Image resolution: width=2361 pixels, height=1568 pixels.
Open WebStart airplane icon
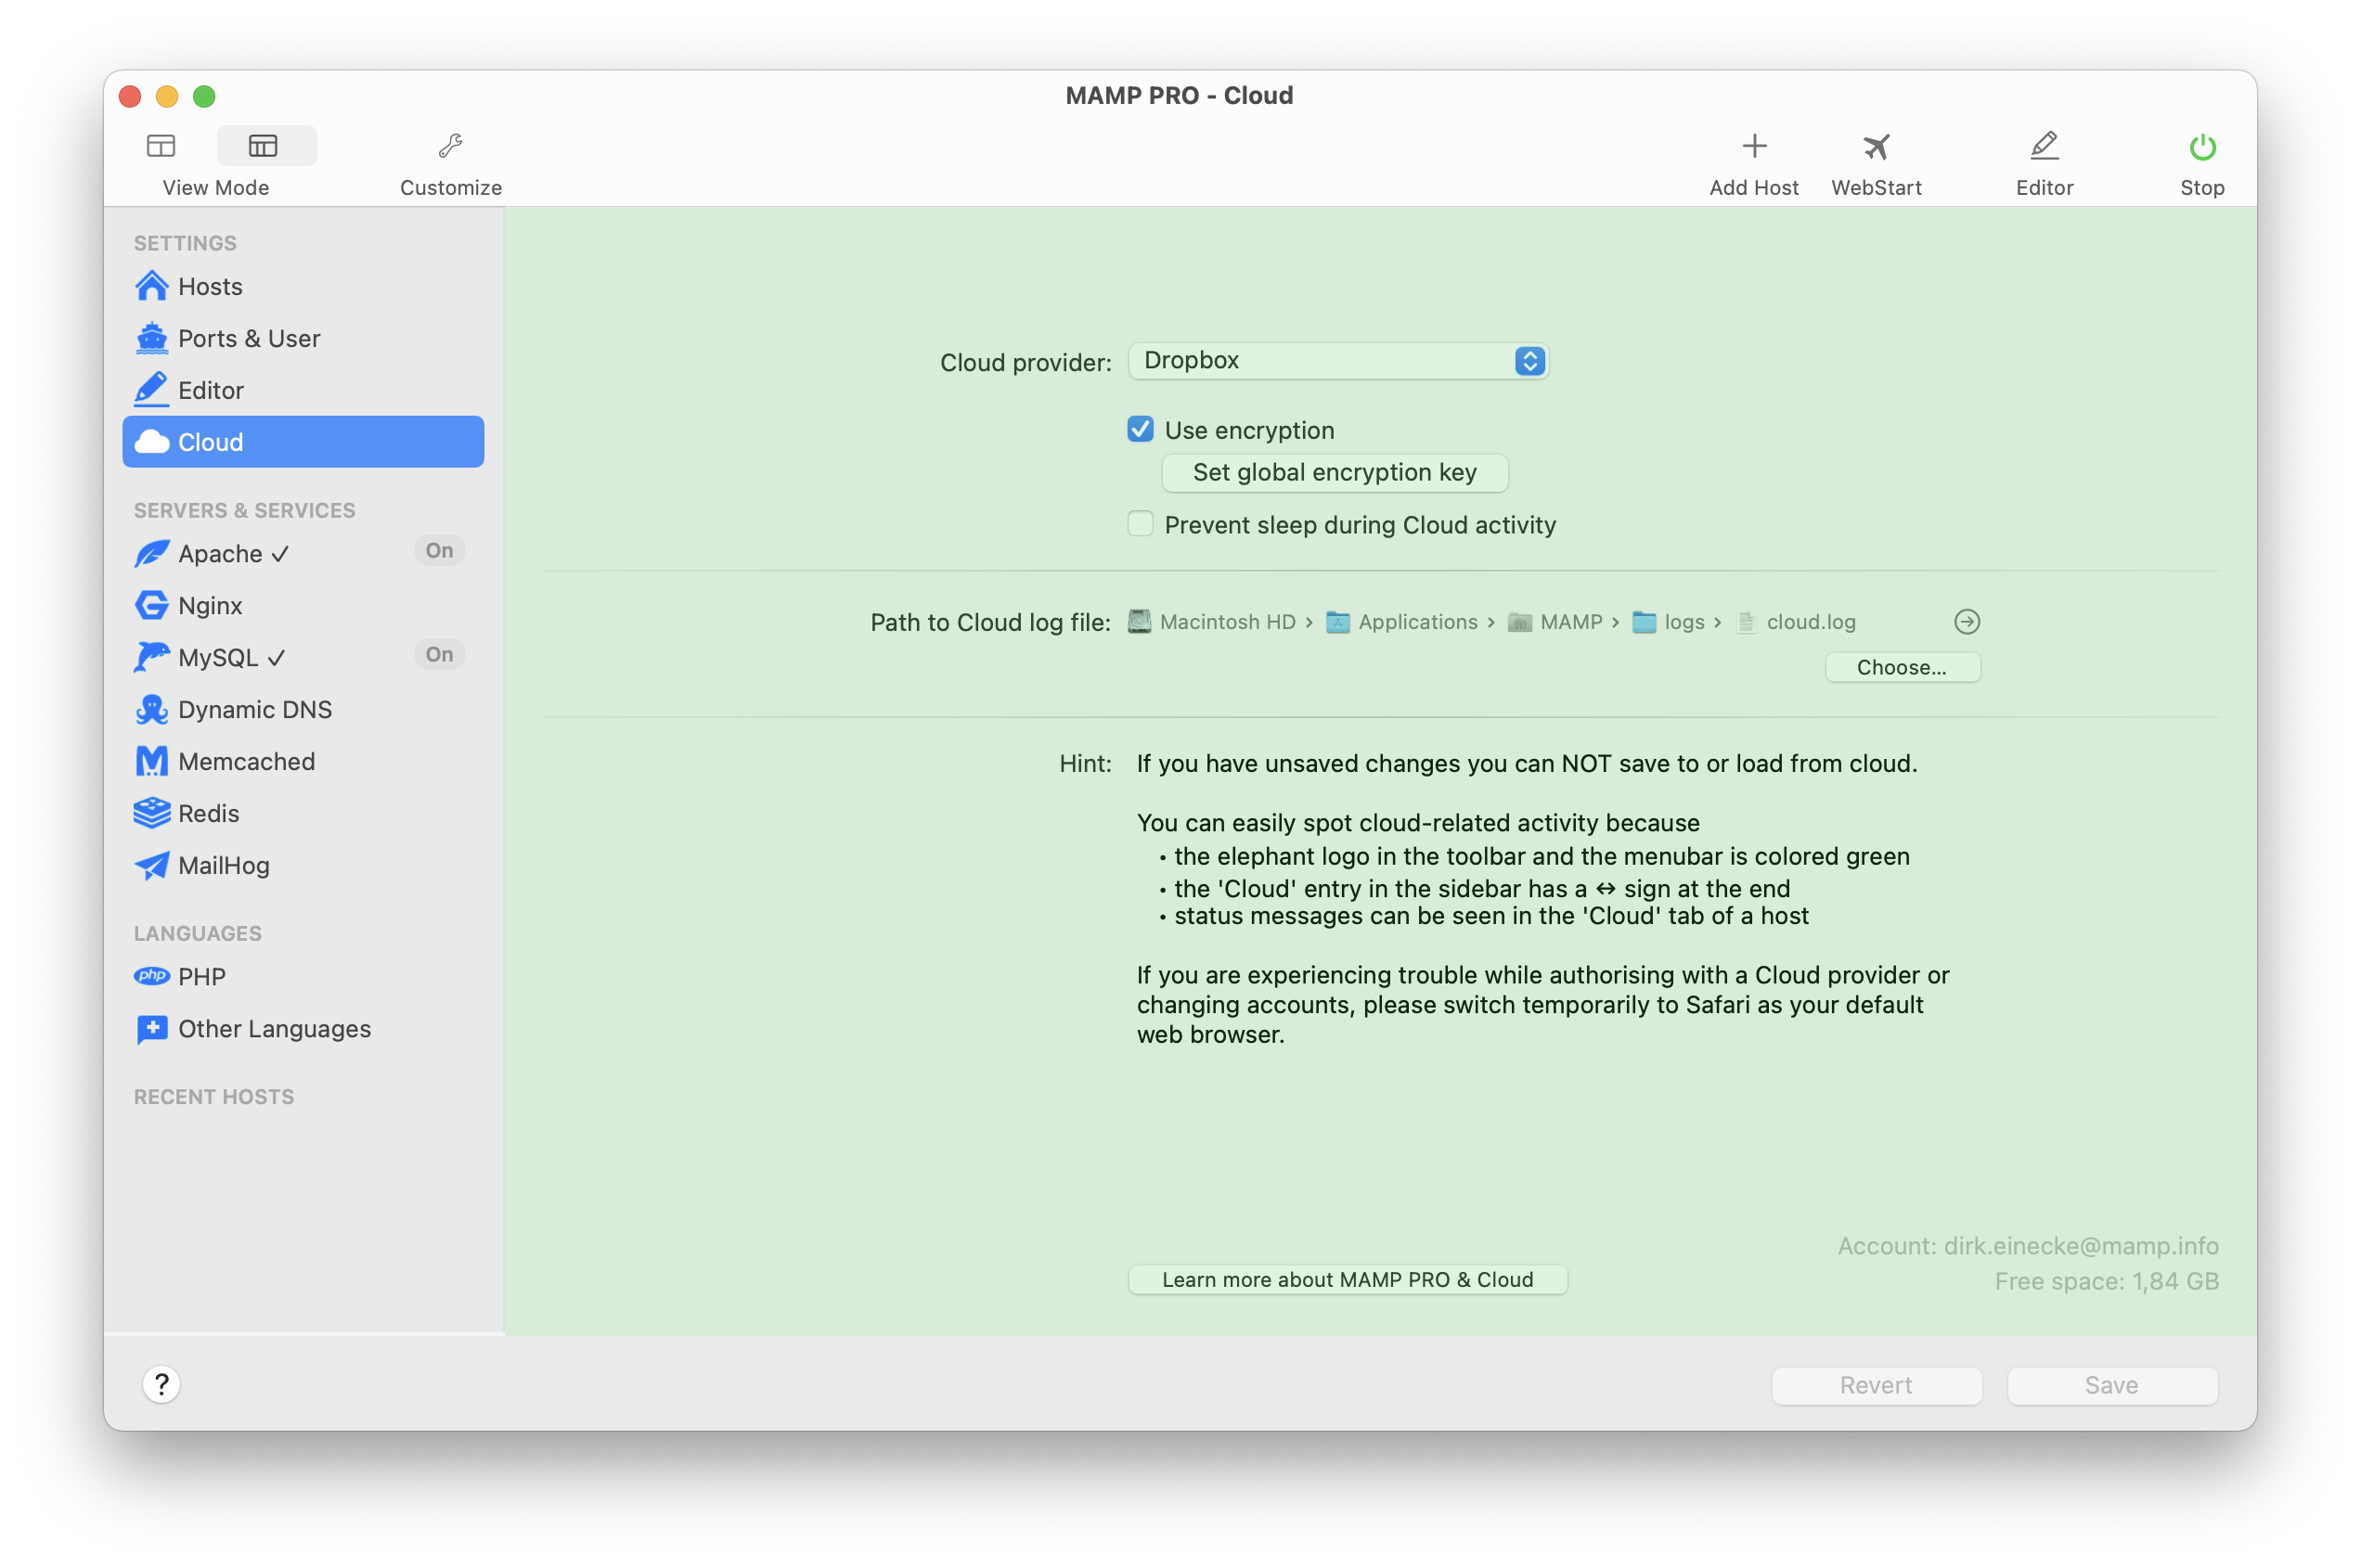[x=1876, y=147]
